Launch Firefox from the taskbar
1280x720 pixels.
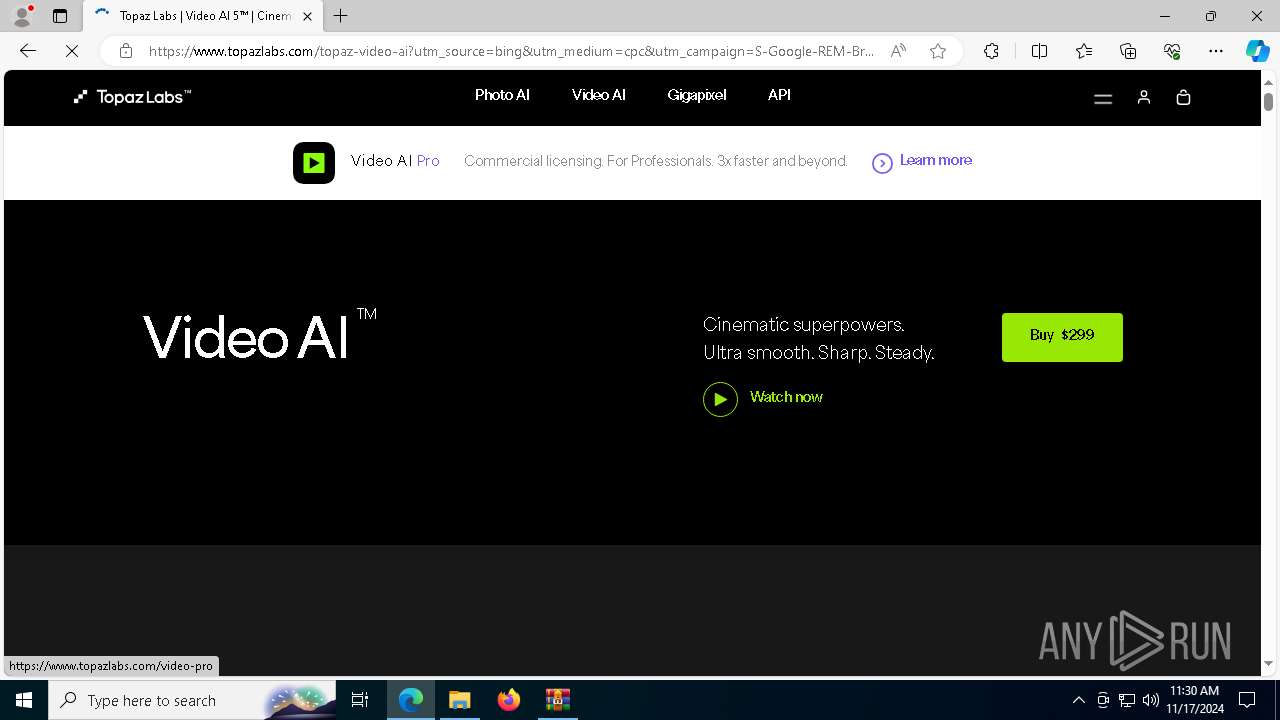coord(509,700)
